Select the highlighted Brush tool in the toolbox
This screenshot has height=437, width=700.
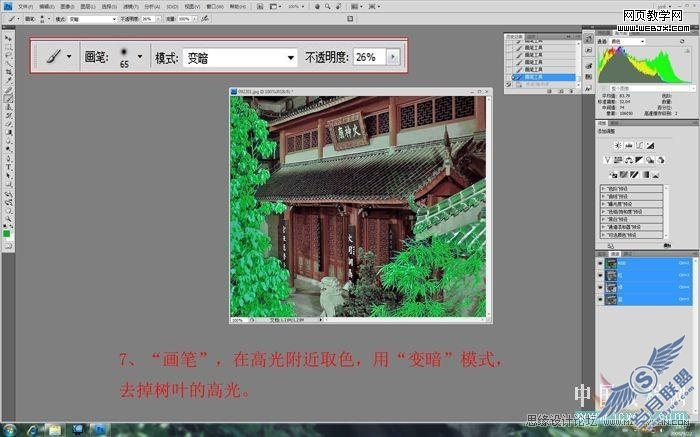pyautogui.click(x=8, y=99)
